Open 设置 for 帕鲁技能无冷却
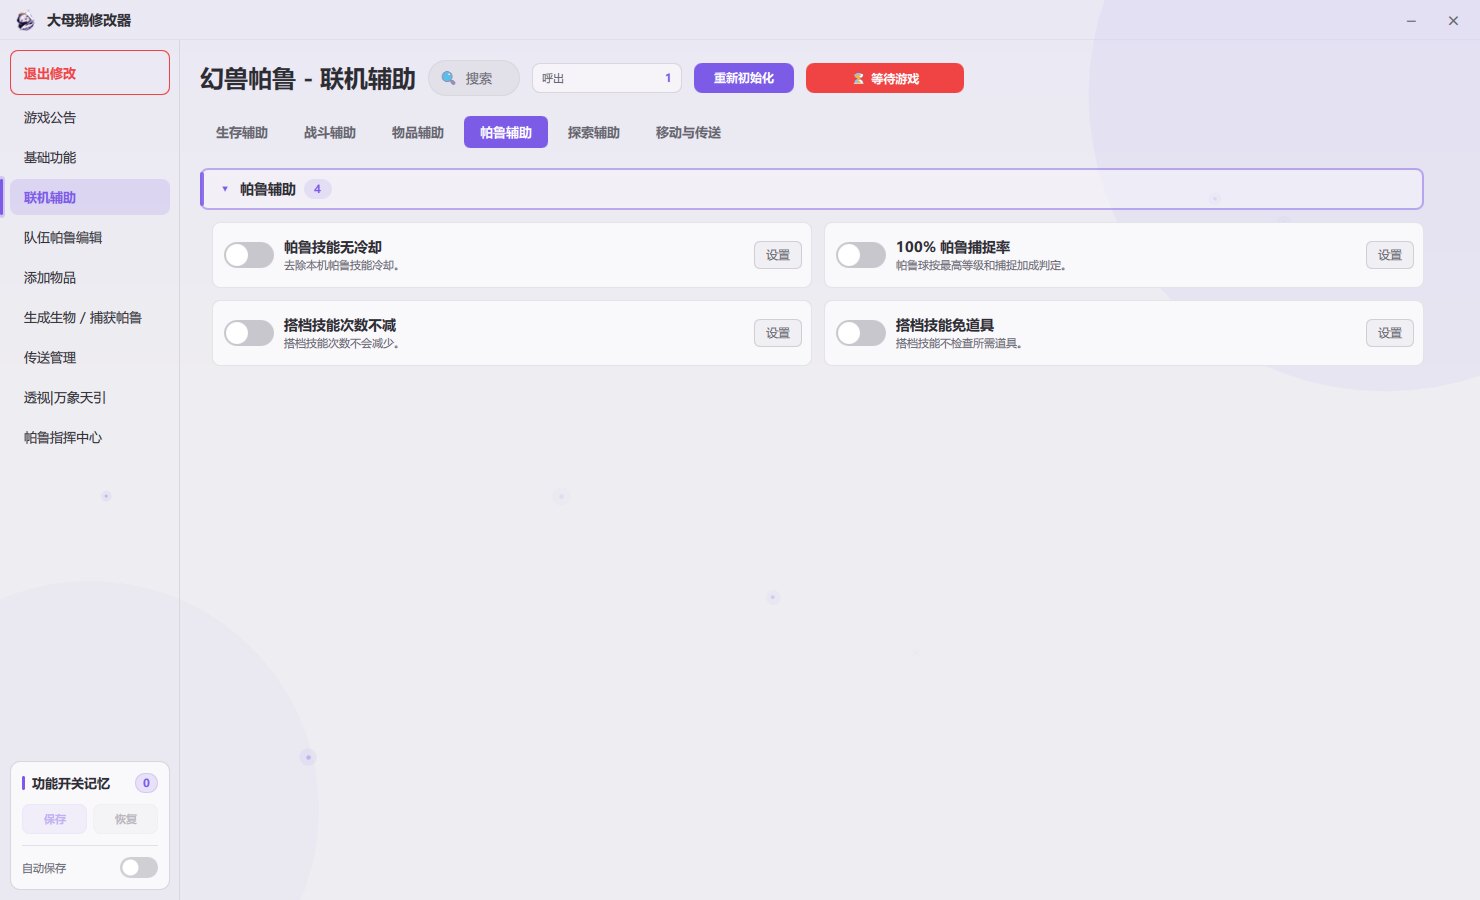 pos(778,255)
